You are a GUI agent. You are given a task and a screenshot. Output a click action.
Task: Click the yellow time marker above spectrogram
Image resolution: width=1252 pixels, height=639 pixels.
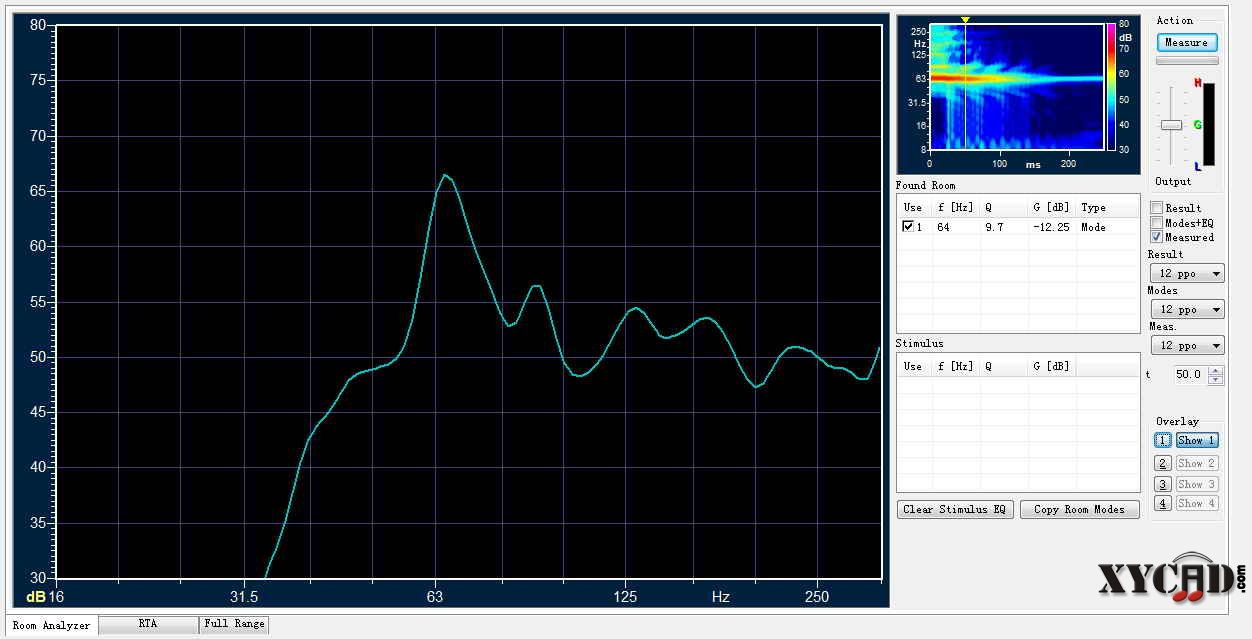(965, 20)
